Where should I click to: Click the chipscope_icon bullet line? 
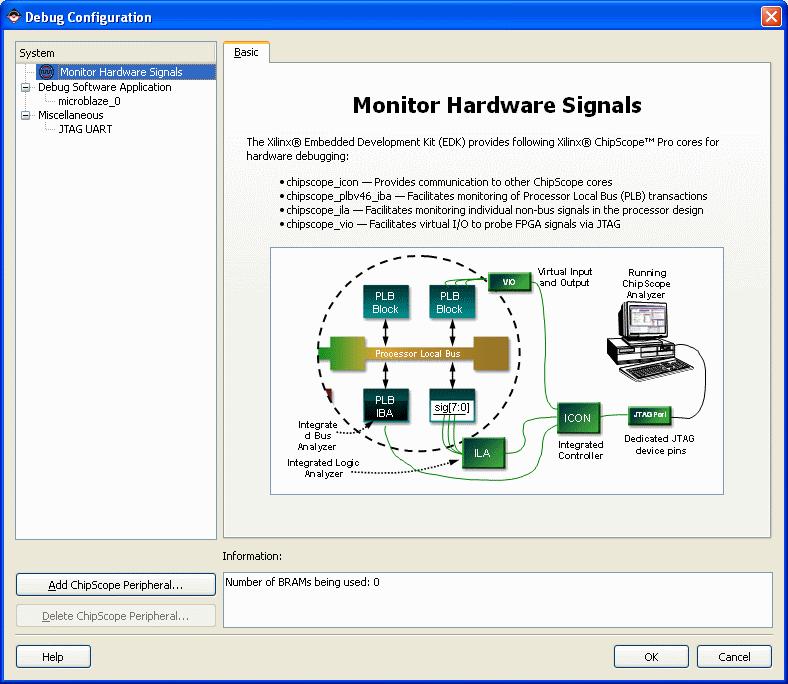[x=446, y=182]
